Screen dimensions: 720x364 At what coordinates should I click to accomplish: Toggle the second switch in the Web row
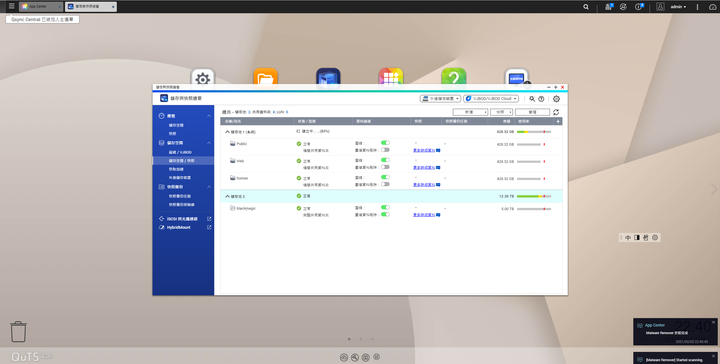click(385, 167)
